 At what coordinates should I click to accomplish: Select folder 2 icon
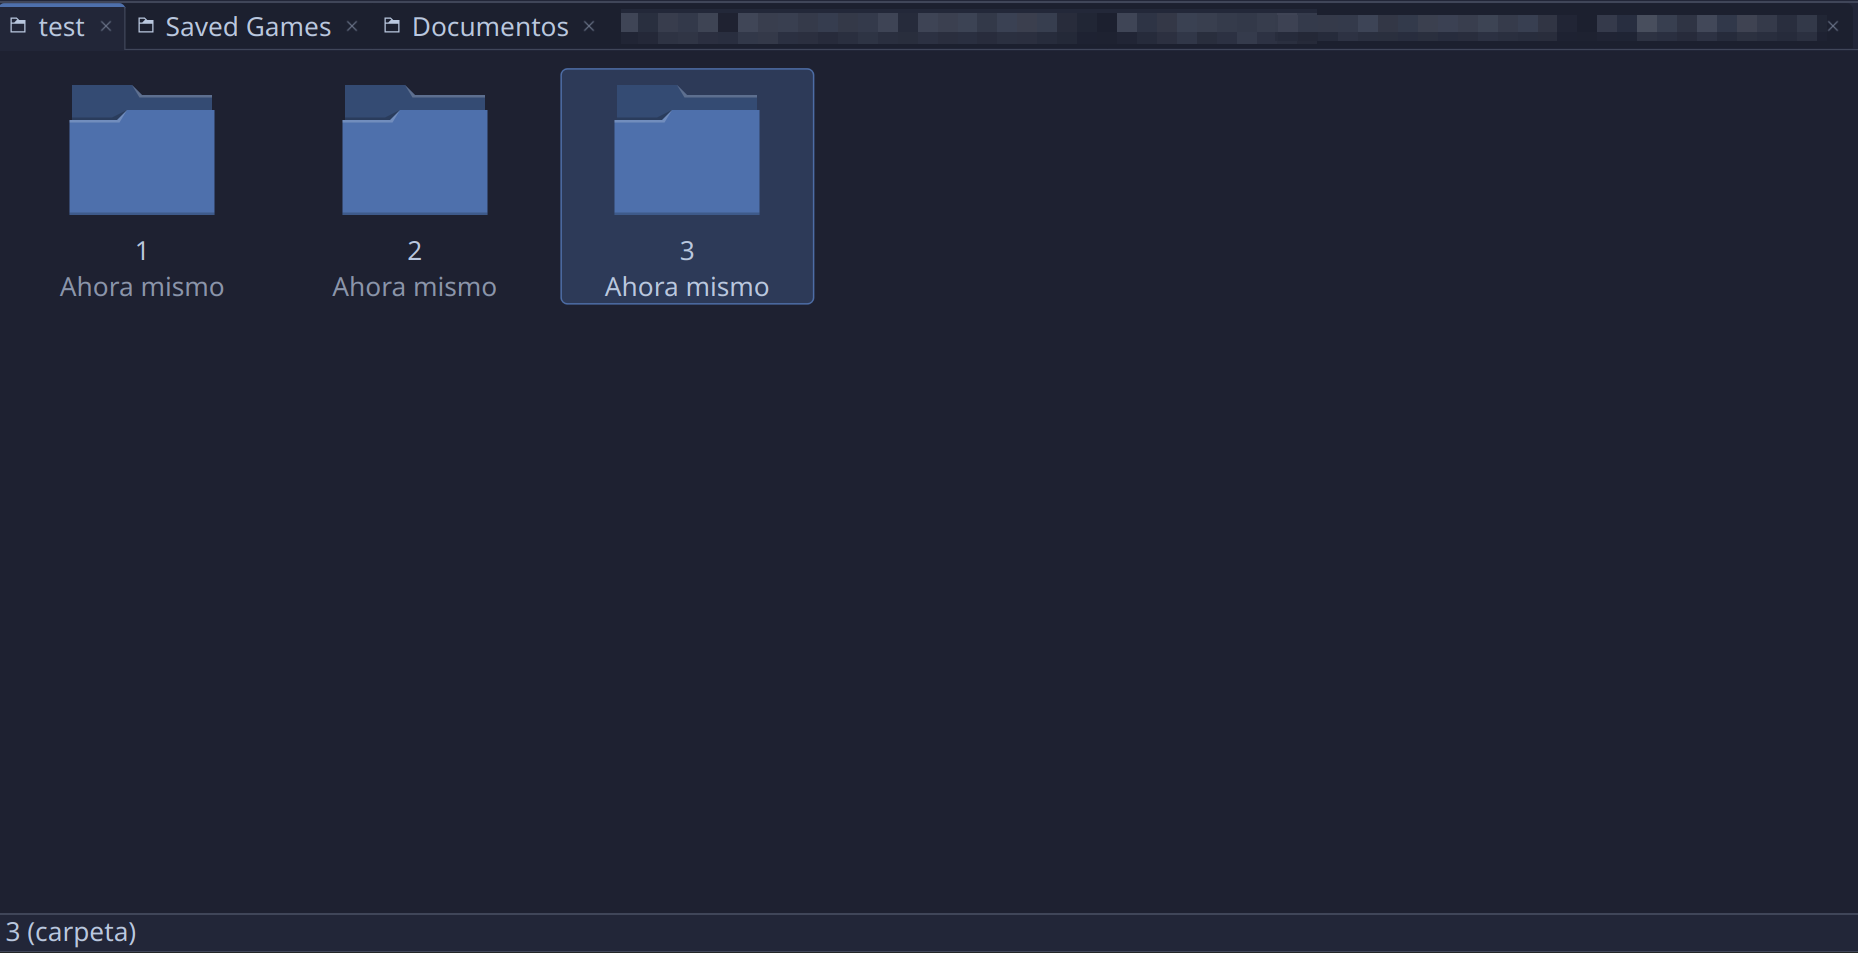click(414, 151)
